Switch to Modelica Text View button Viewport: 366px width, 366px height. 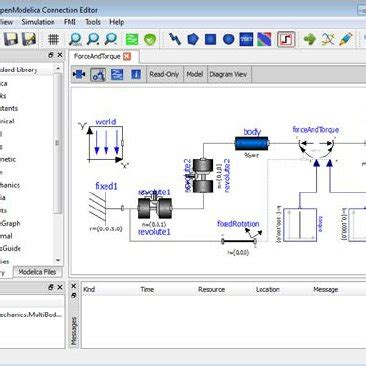point(117,74)
